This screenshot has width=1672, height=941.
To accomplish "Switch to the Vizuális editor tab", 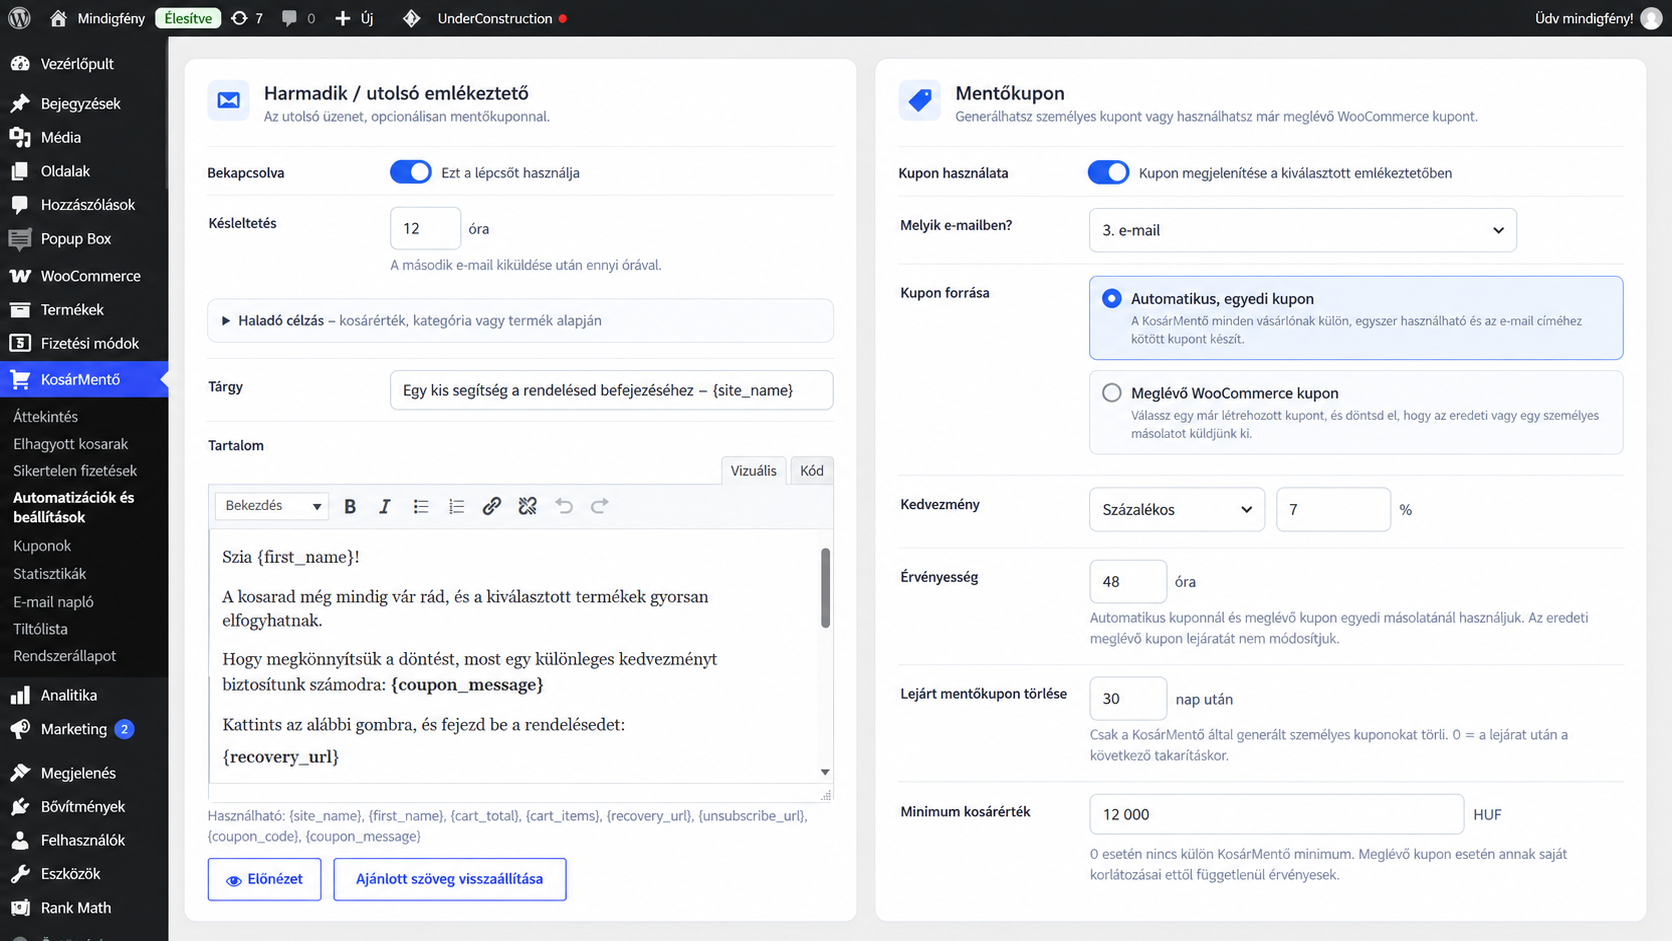I will click(x=753, y=470).
